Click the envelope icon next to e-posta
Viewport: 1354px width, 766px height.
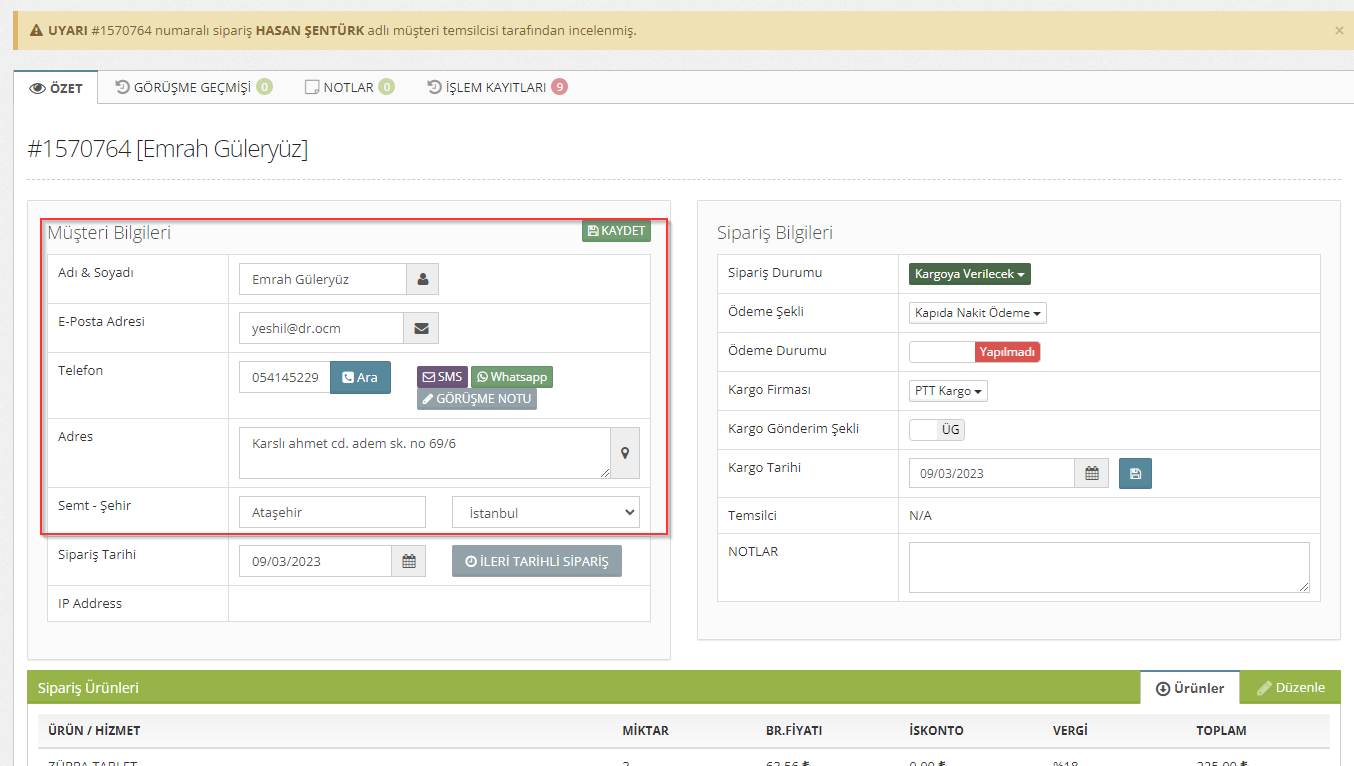pyautogui.click(x=421, y=328)
